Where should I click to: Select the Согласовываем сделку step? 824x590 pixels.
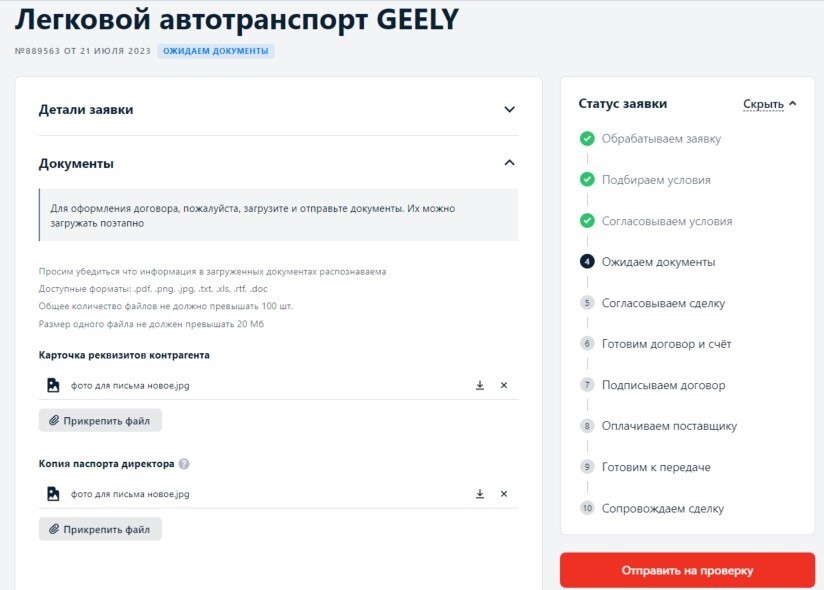(x=663, y=303)
